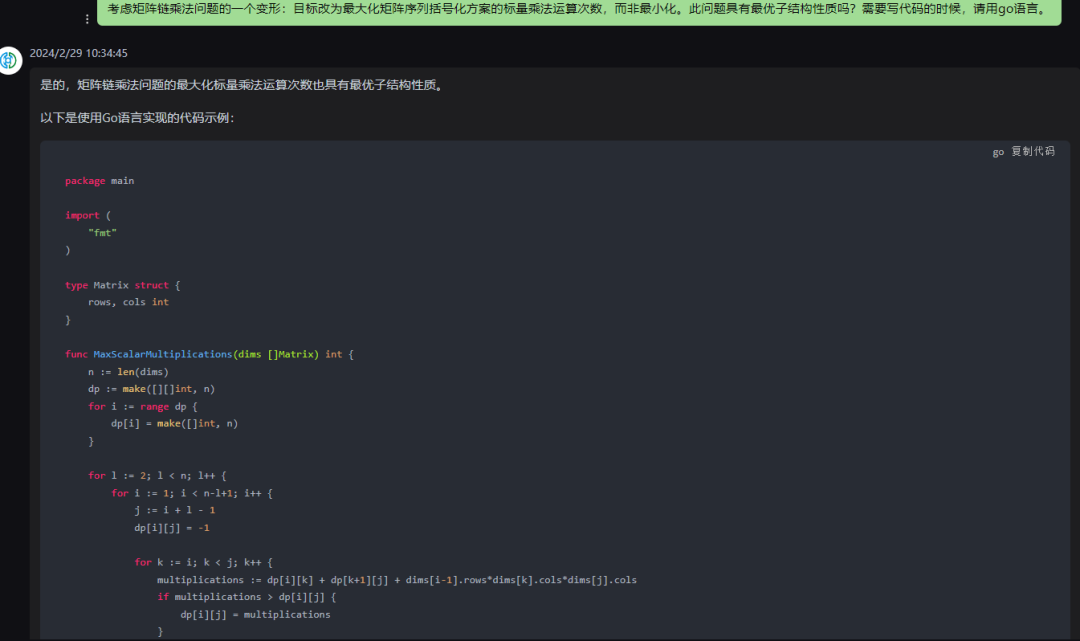Click the for k := i loop line
Screen dimensions: 1080x641
pyautogui.click(x=204, y=563)
